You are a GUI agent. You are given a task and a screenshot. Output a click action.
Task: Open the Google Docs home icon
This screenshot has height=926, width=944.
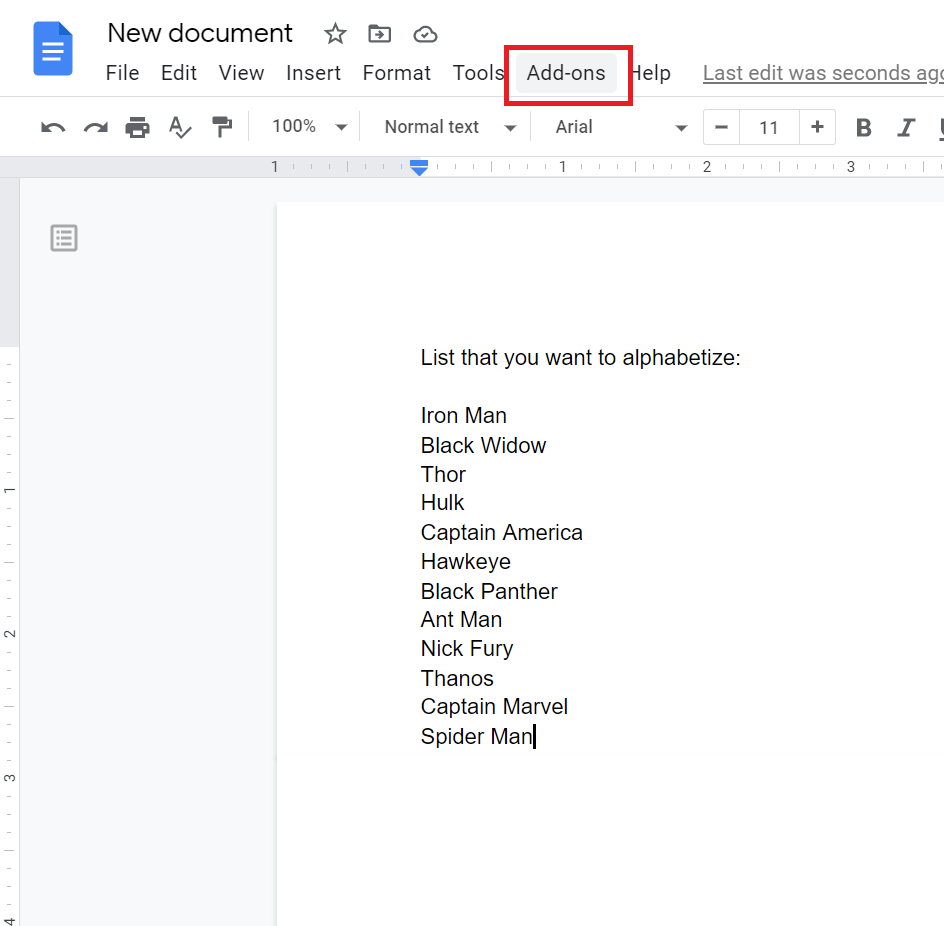pos(53,49)
